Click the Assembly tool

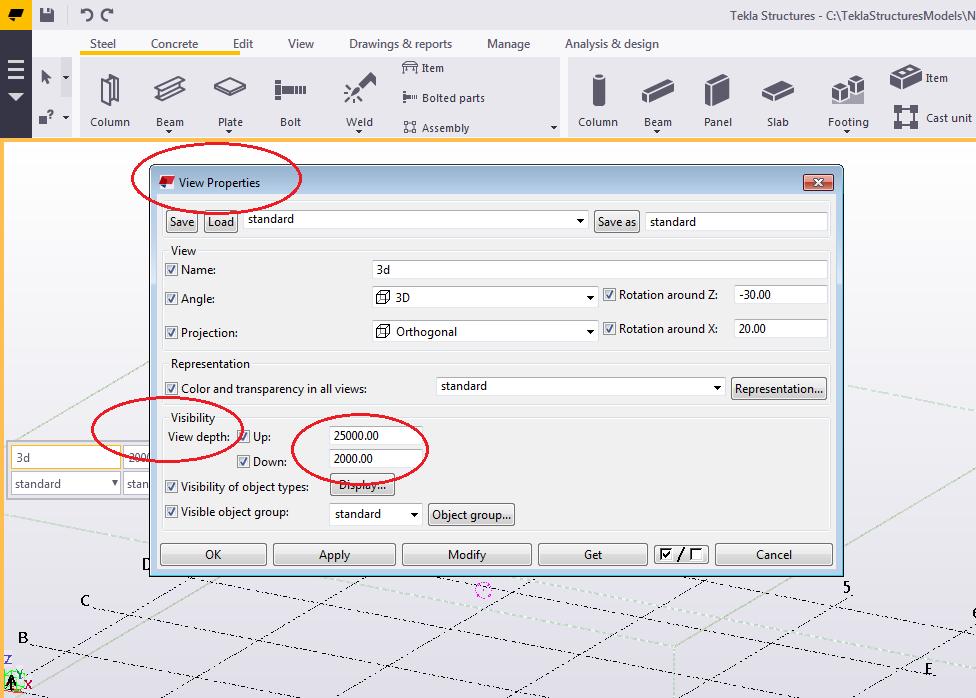[436, 128]
